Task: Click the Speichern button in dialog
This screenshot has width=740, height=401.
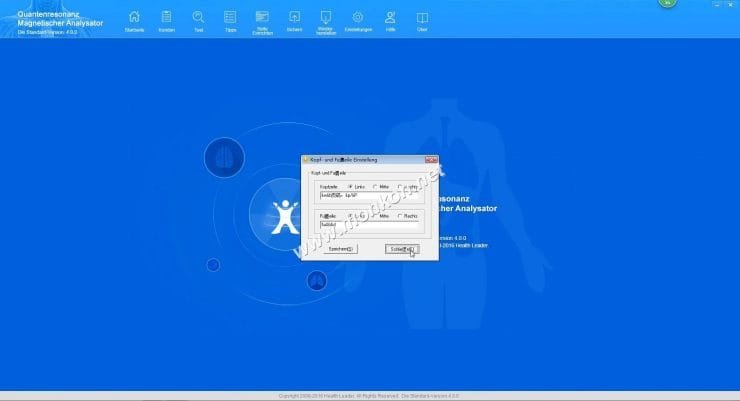Action: pos(340,249)
